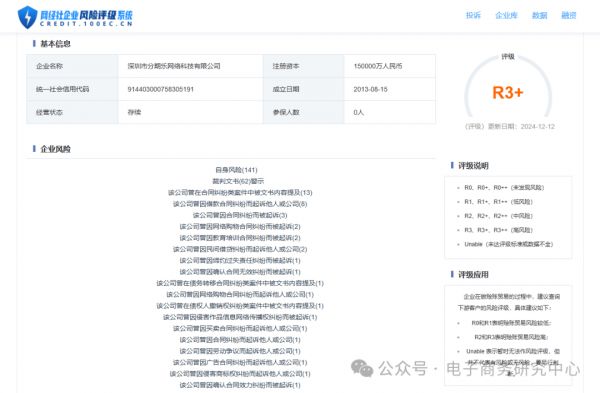
Task: Click the 企业风险 section heading
Action: point(55,149)
